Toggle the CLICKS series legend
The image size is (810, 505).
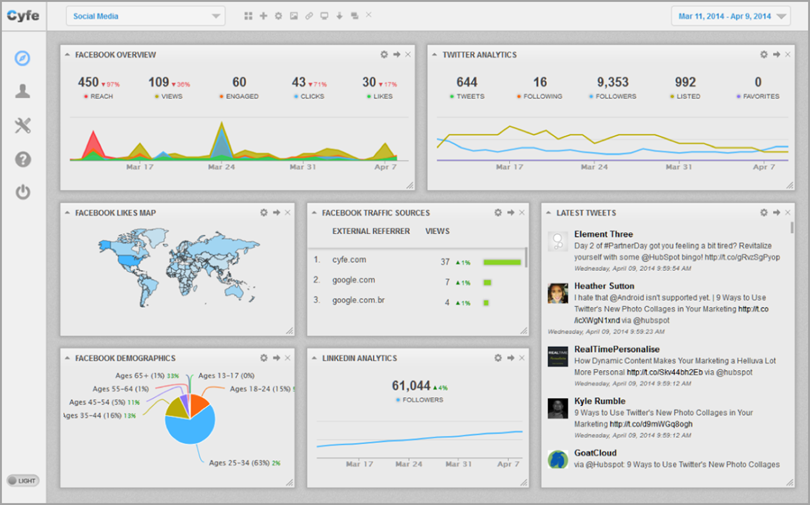coord(309,97)
